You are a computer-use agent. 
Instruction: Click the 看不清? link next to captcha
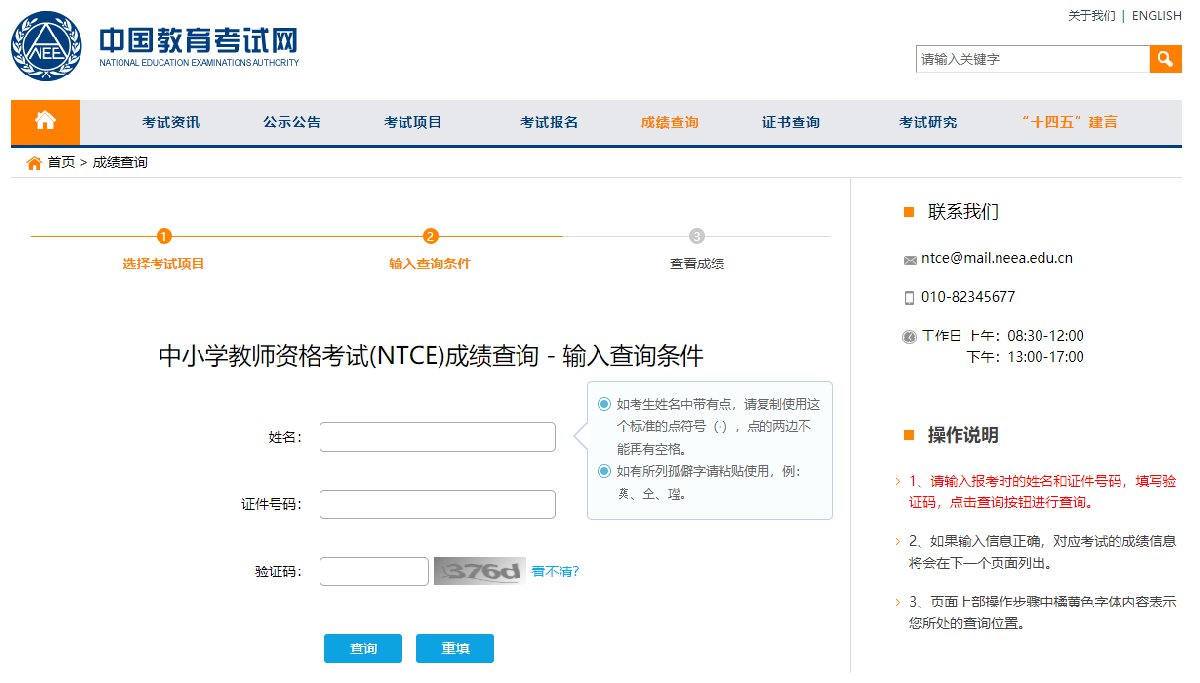pos(555,572)
